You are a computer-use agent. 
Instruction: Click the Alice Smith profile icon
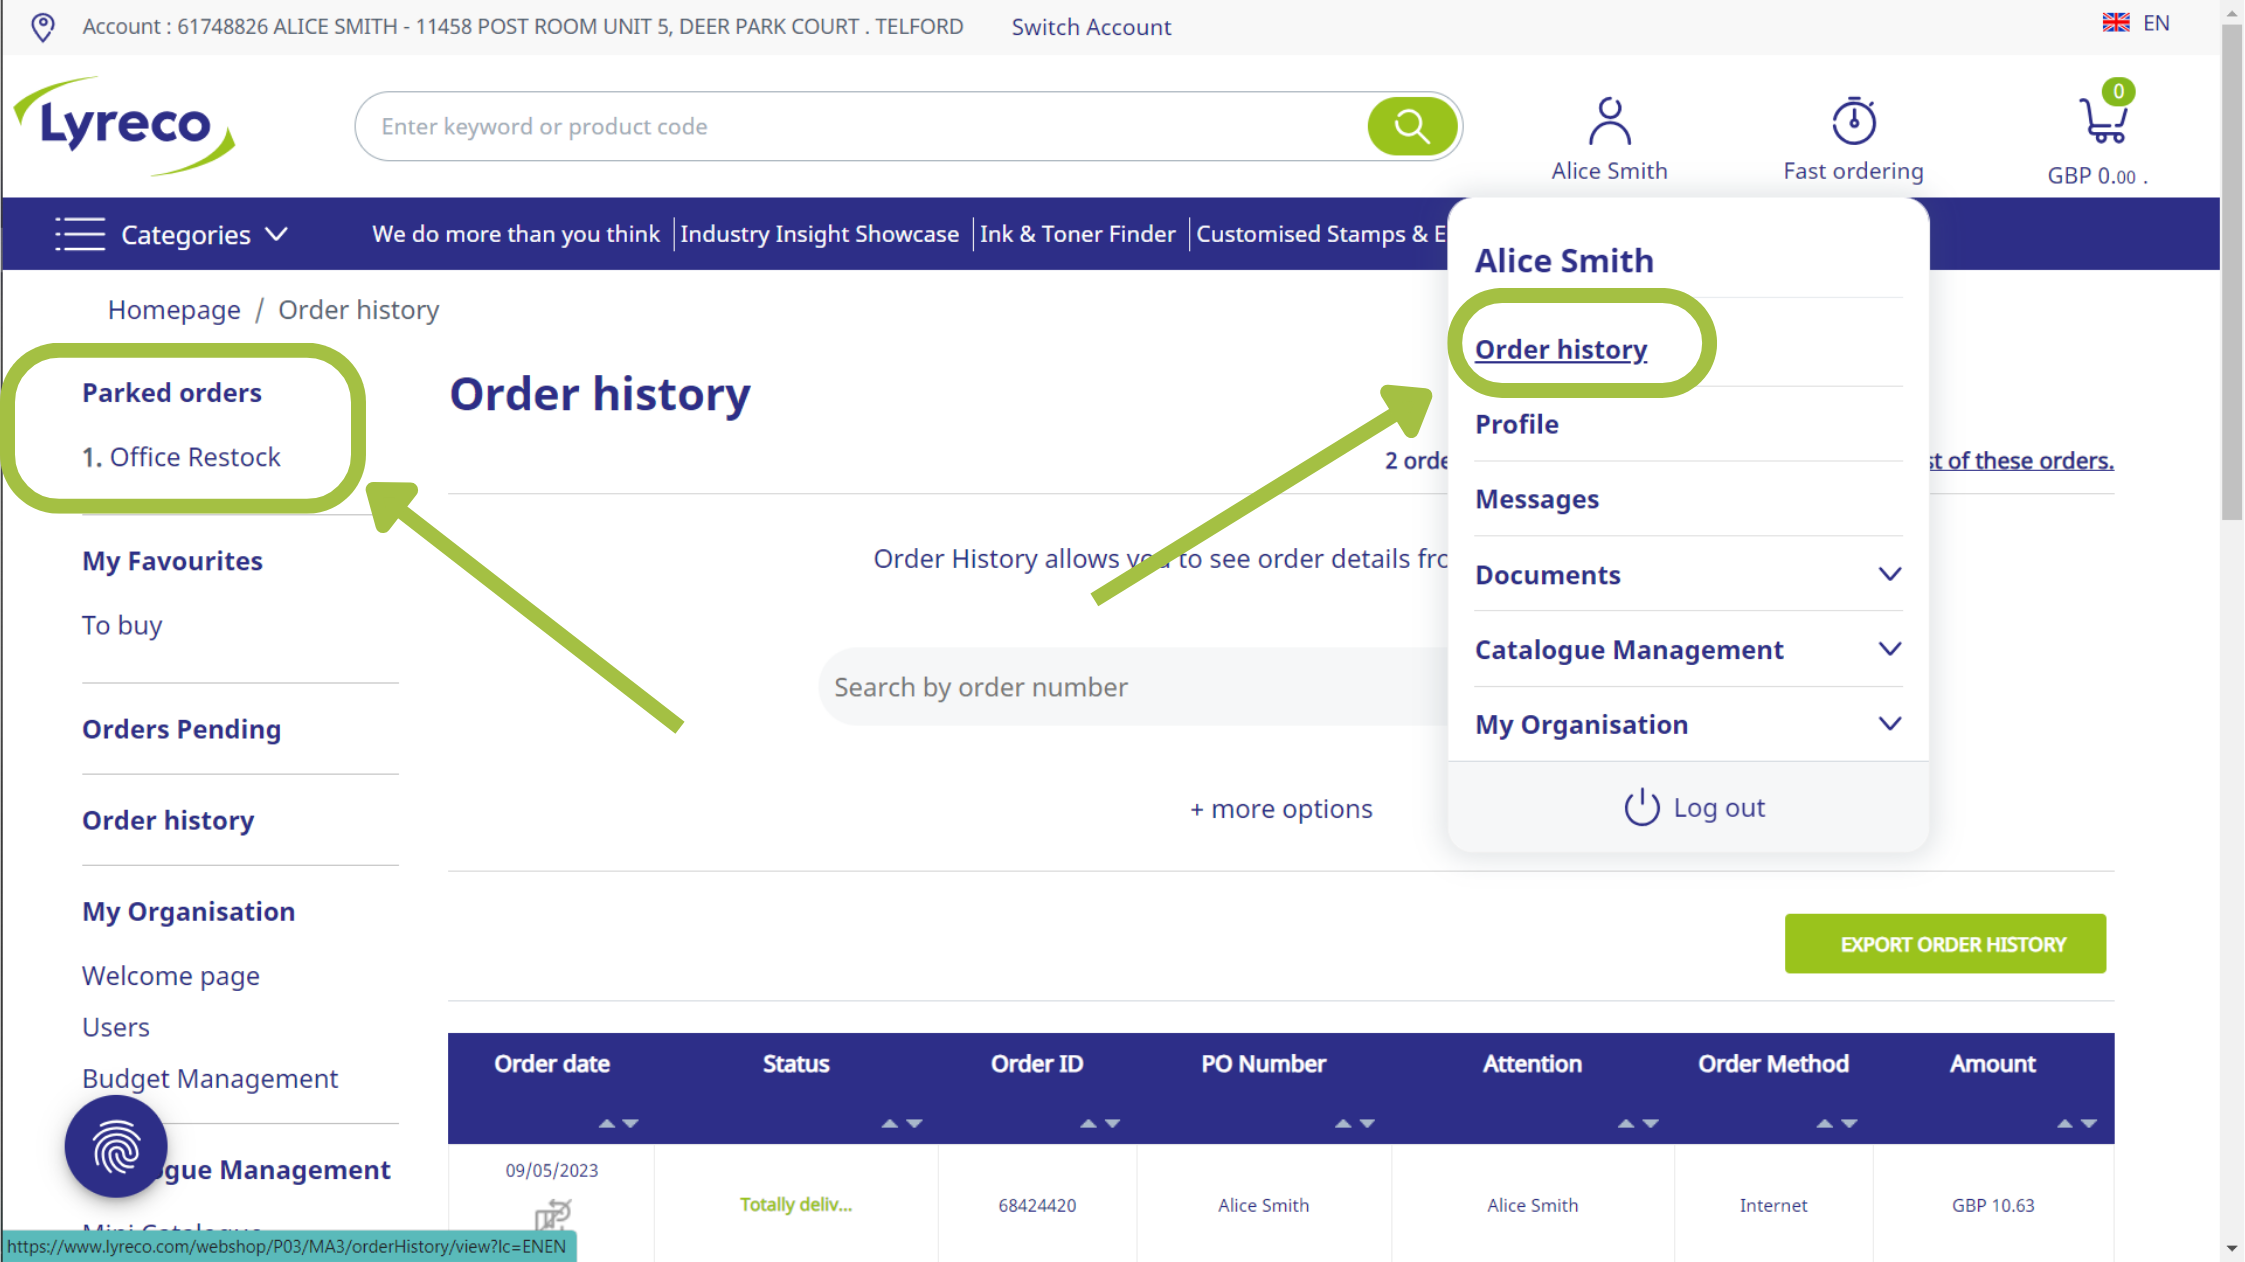coord(1609,120)
